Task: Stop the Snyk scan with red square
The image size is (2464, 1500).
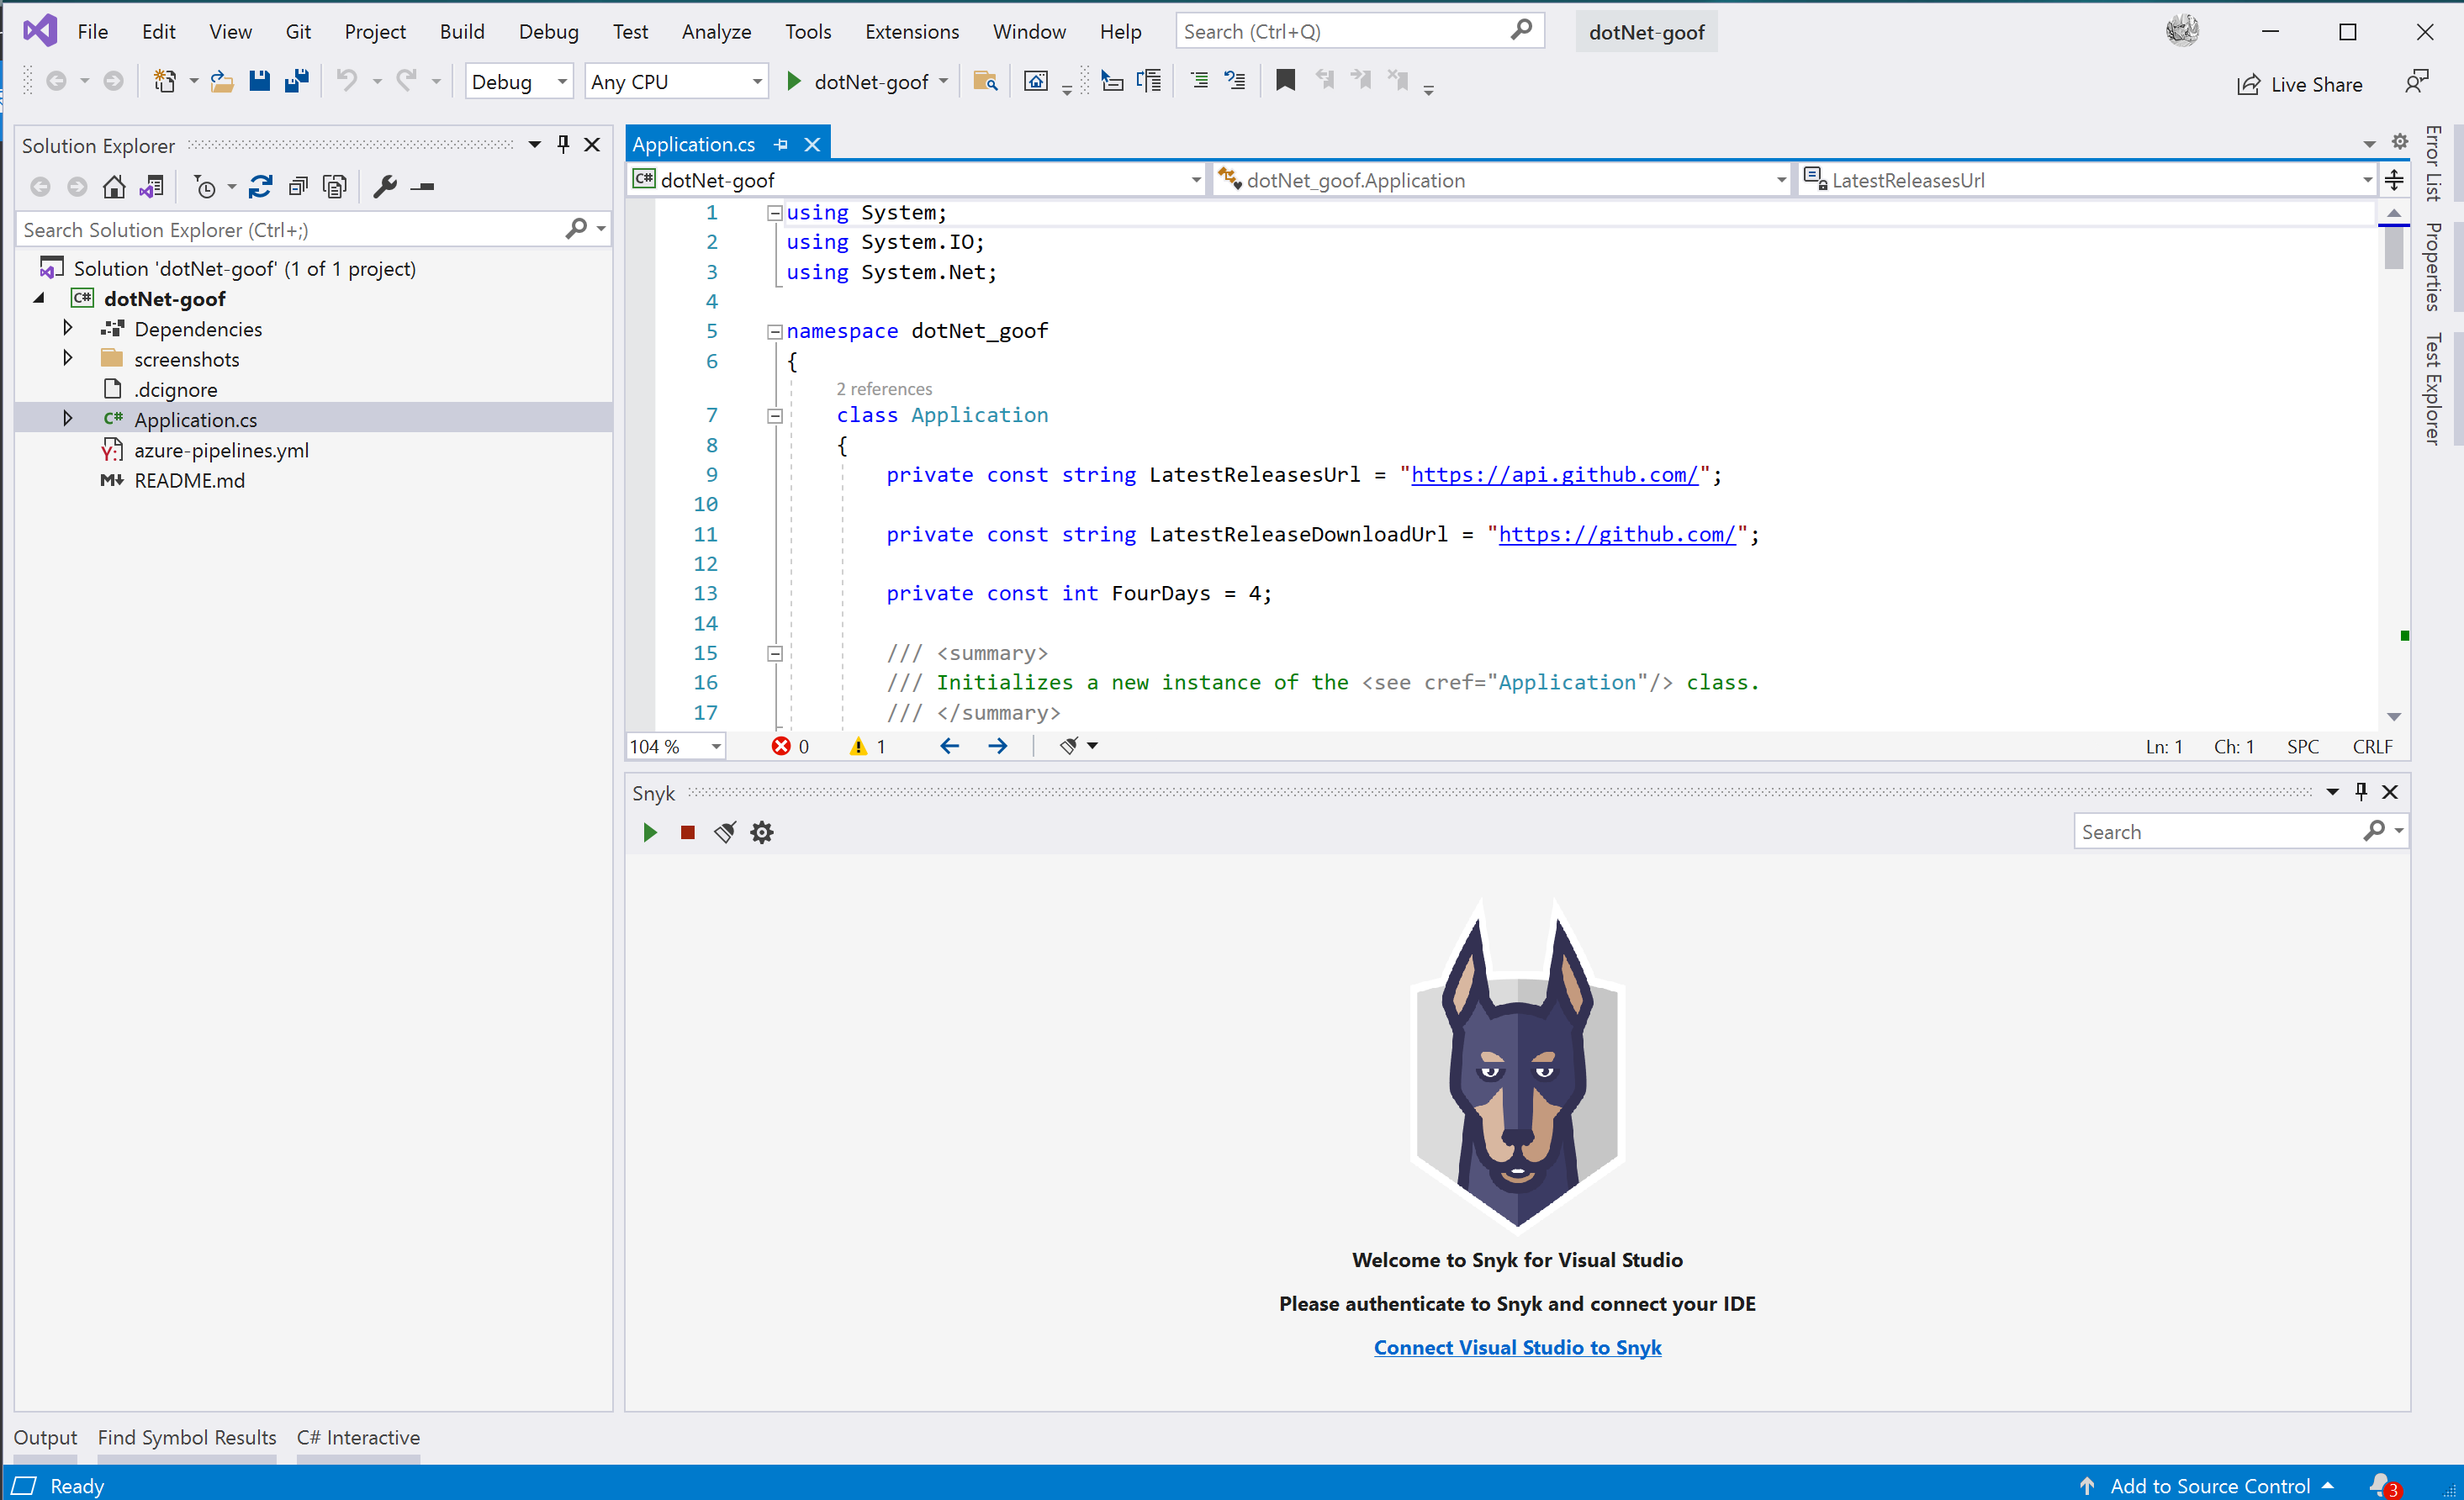Action: pyautogui.click(x=687, y=832)
